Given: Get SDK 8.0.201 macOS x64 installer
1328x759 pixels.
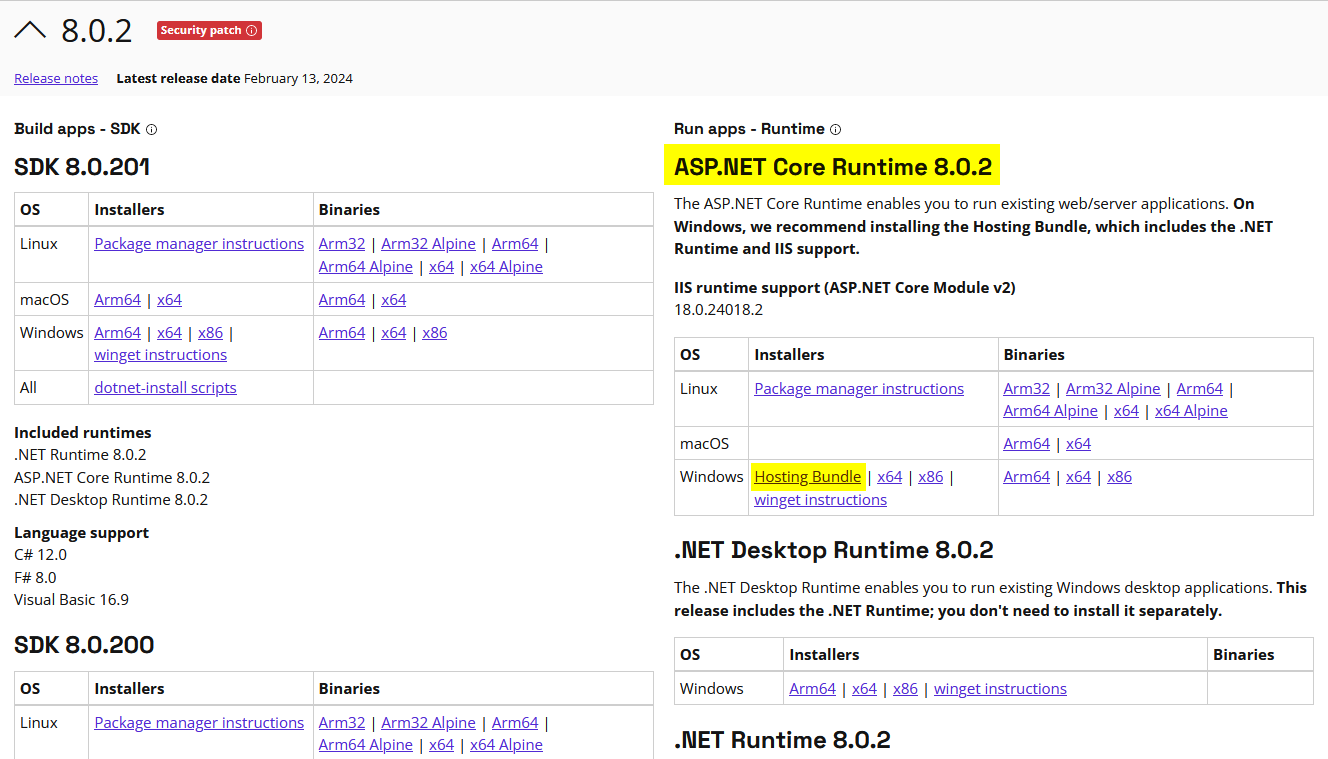Looking at the screenshot, I should click(x=169, y=300).
